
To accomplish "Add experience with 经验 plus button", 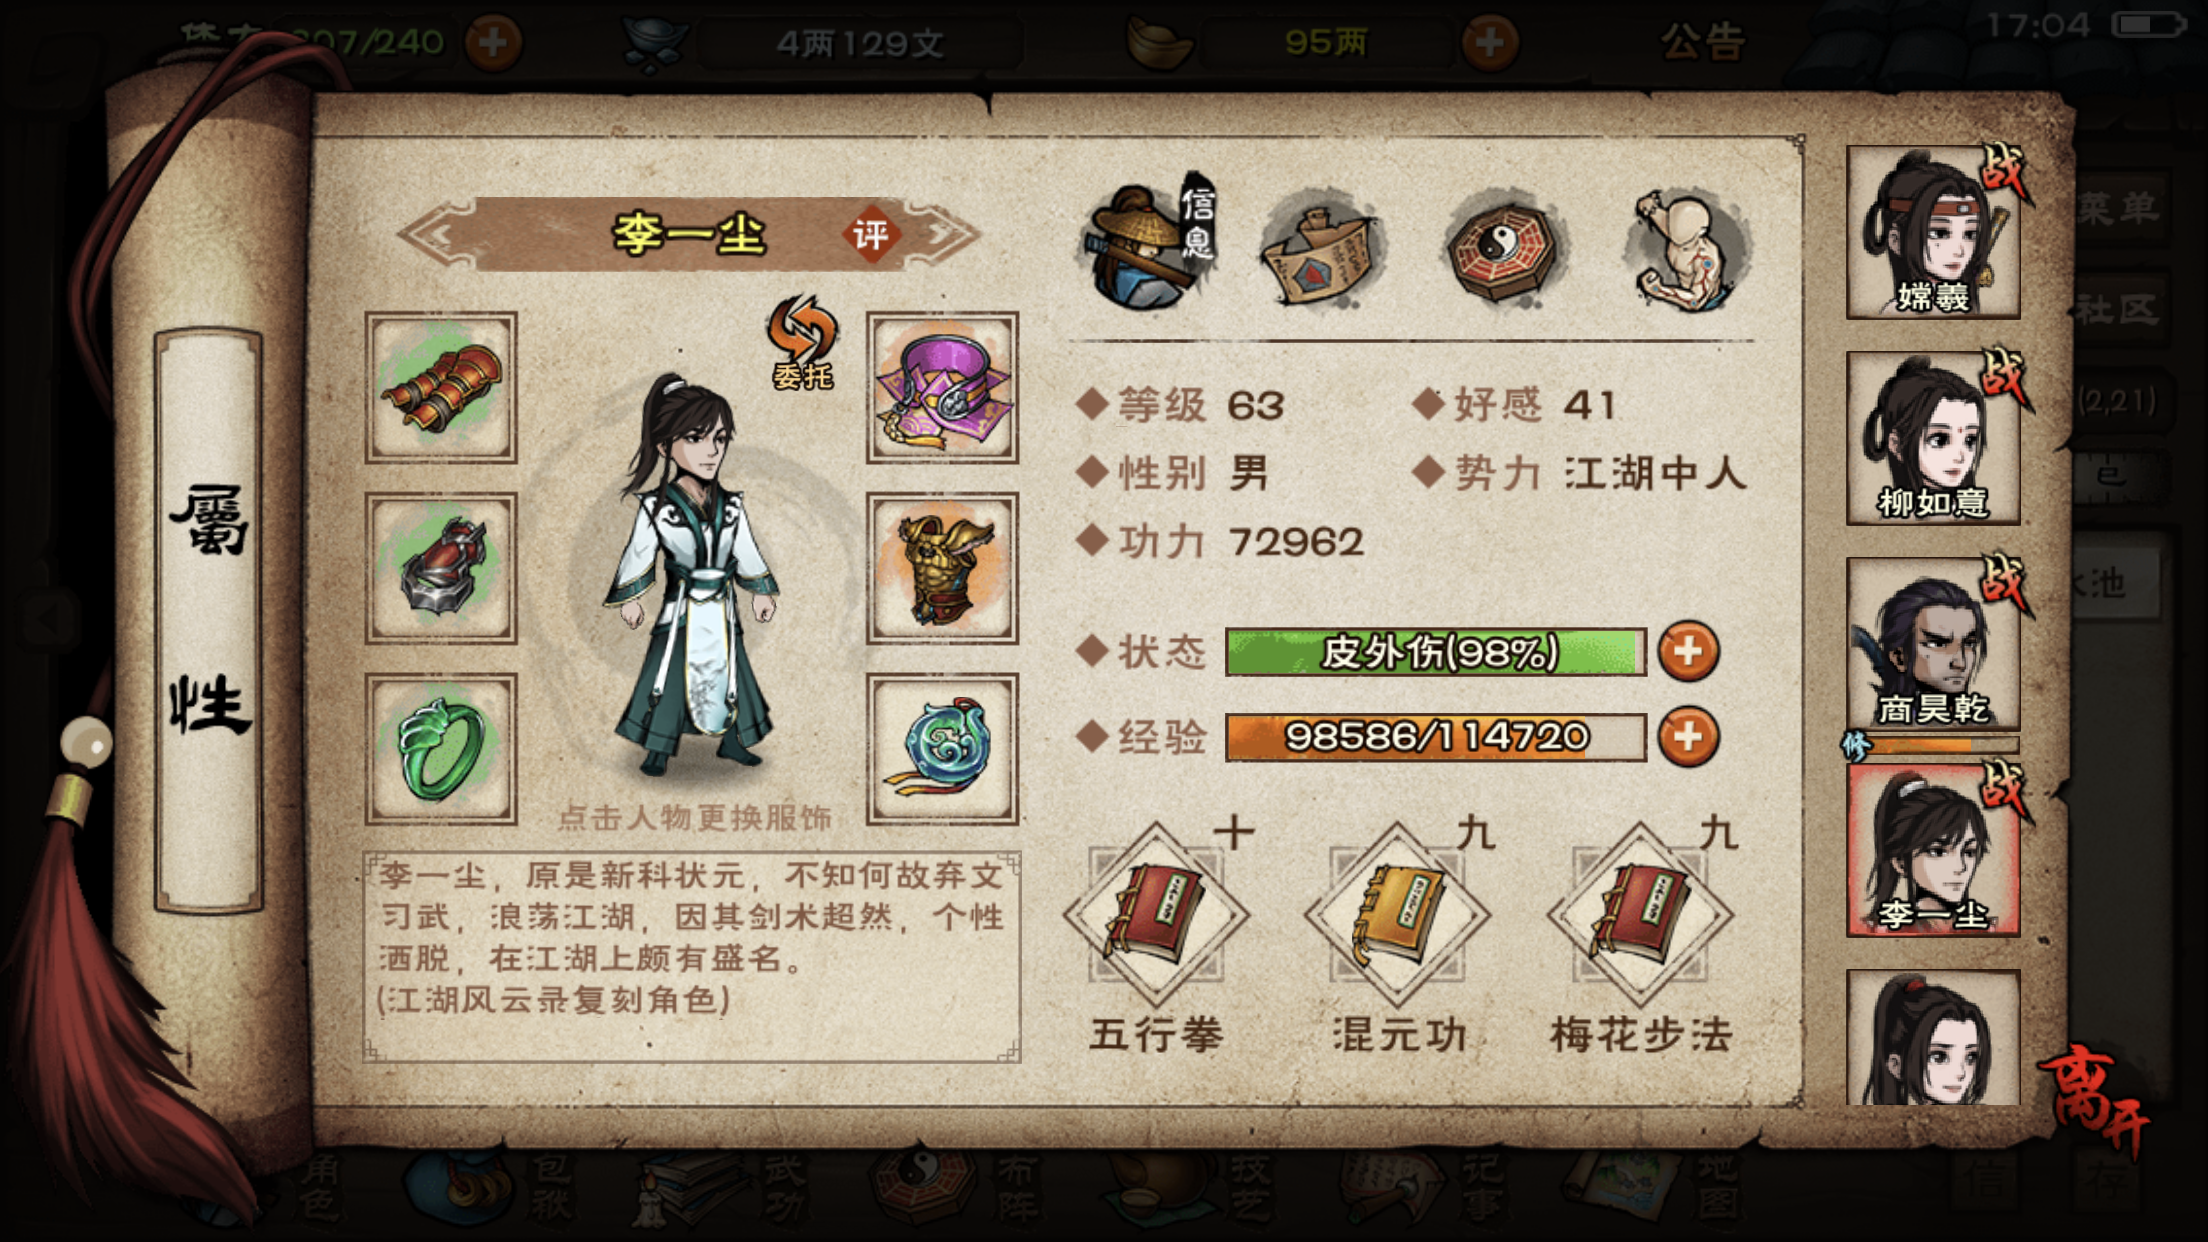I will pos(1688,737).
